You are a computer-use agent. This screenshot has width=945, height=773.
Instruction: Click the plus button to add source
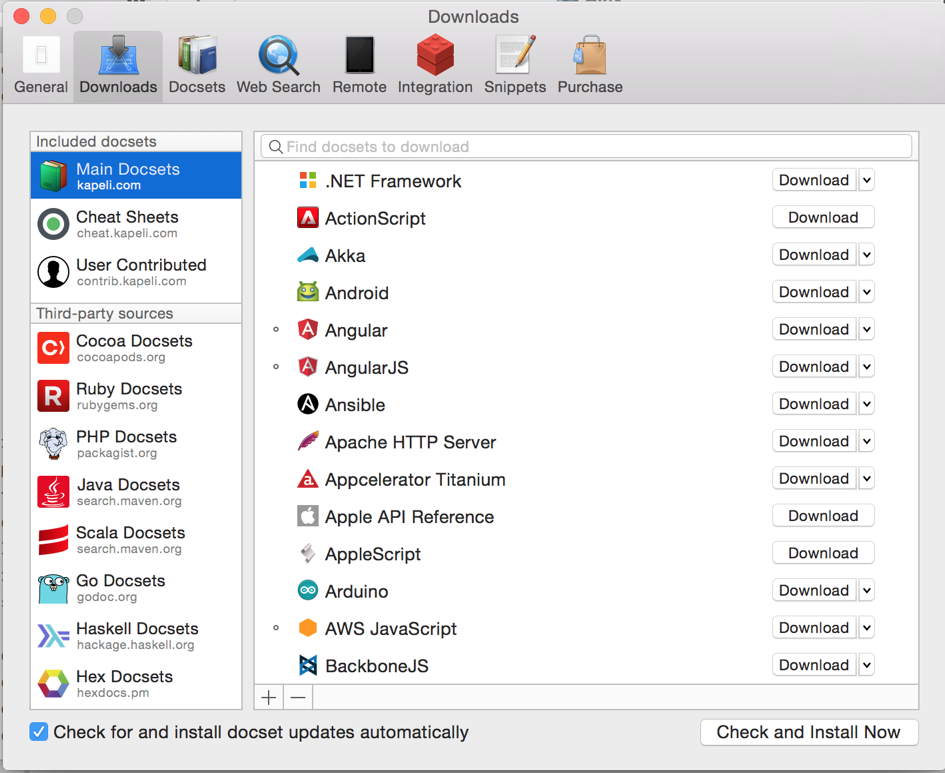(x=269, y=698)
